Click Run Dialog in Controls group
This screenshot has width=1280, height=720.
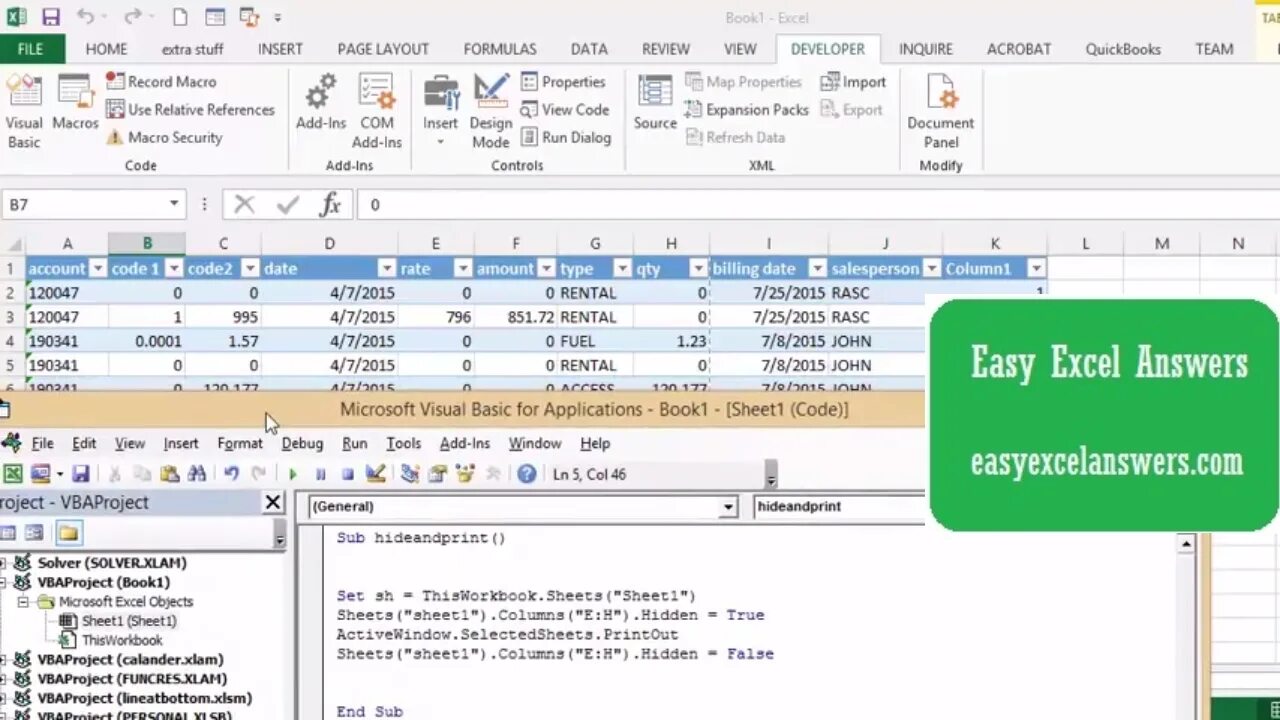pos(565,138)
